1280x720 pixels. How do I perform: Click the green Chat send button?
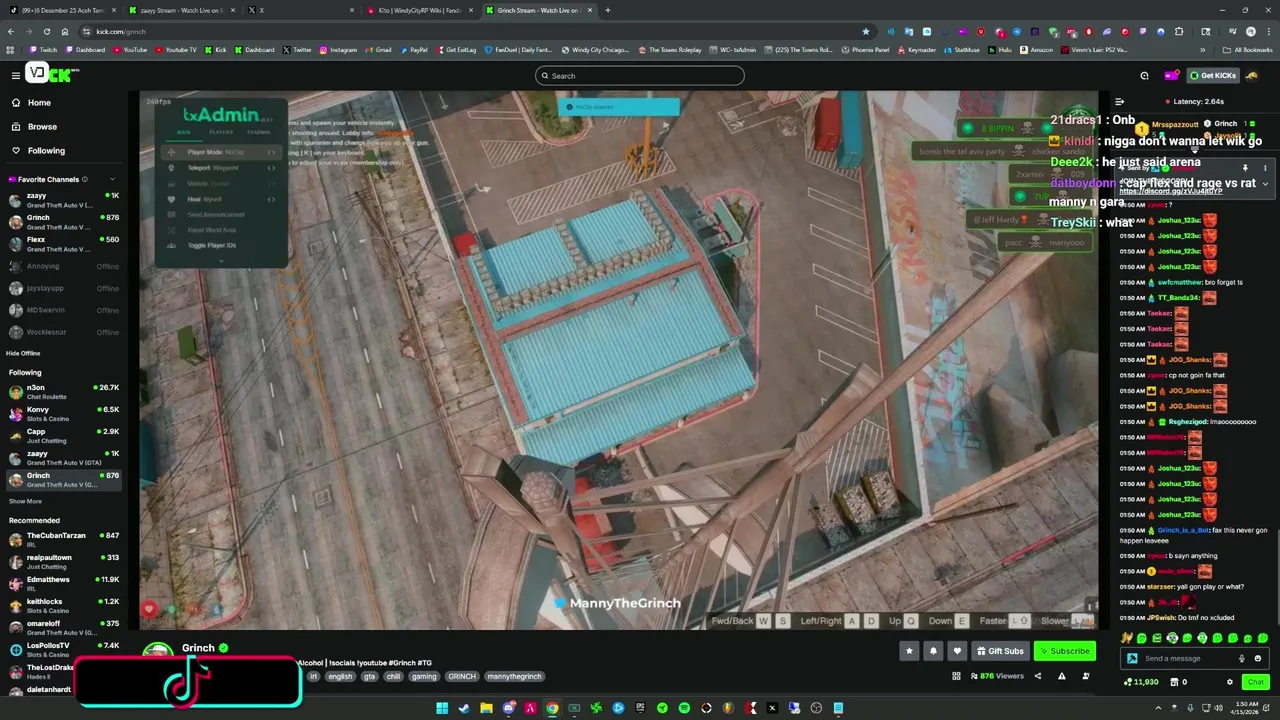[1255, 682]
